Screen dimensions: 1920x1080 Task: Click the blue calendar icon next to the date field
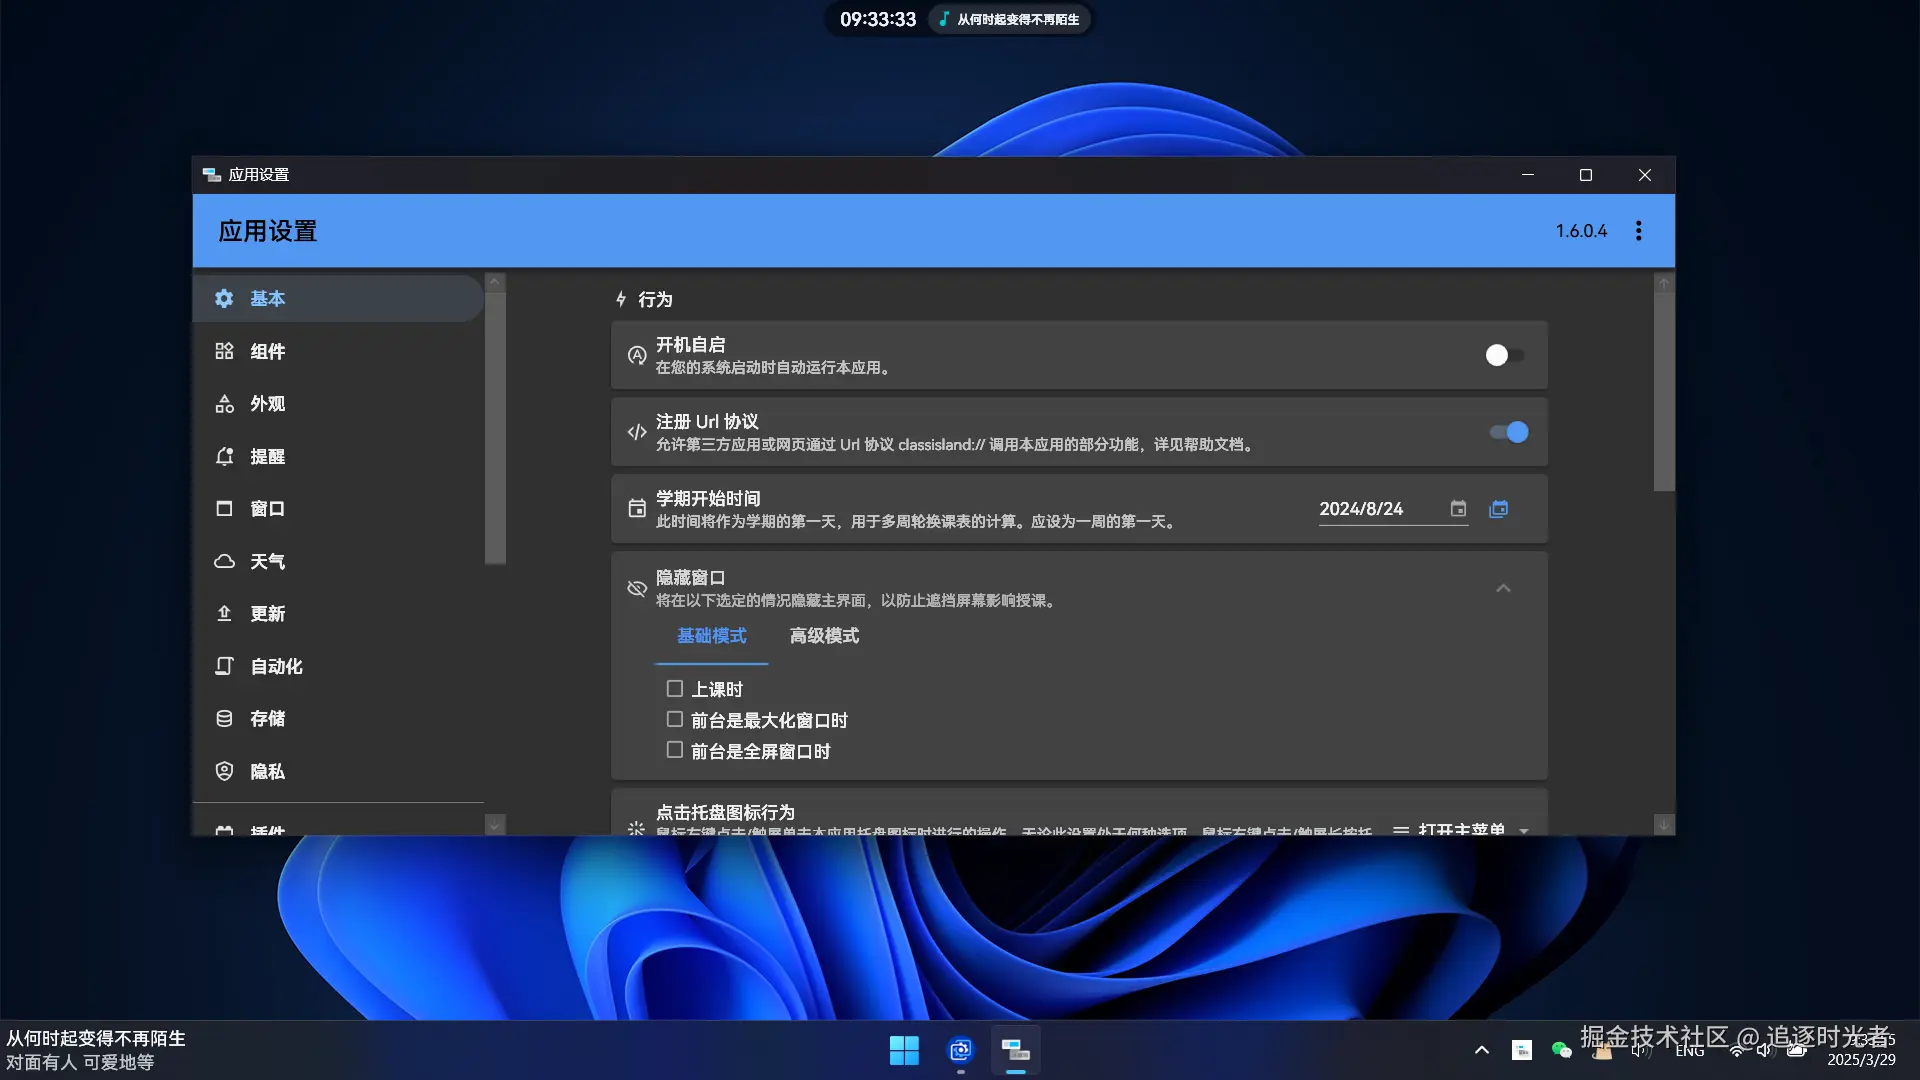[1498, 509]
